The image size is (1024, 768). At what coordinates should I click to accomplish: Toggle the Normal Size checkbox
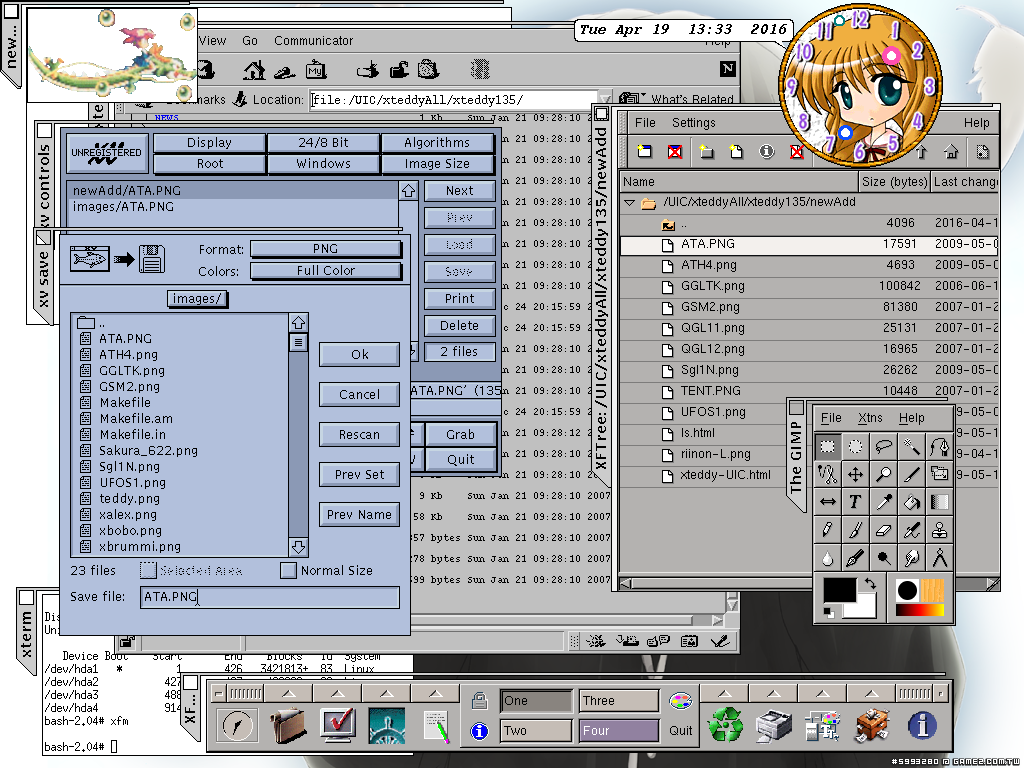(x=289, y=571)
